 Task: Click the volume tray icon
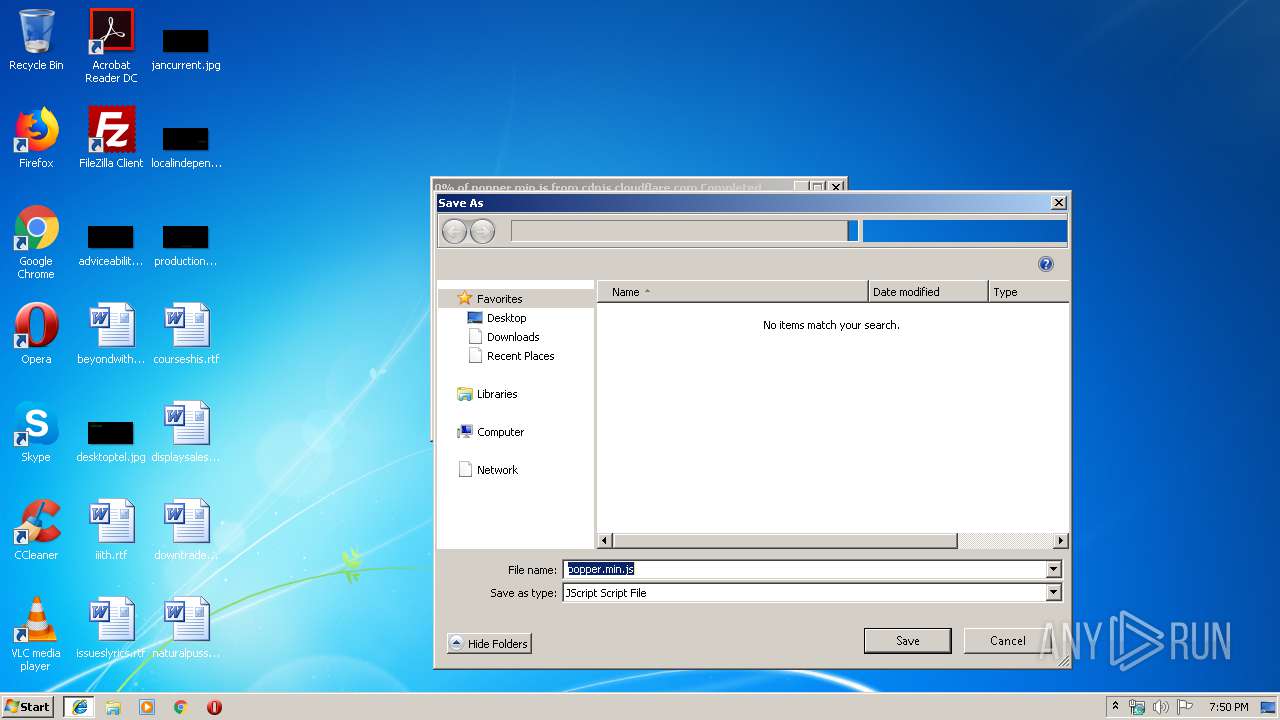click(1161, 707)
